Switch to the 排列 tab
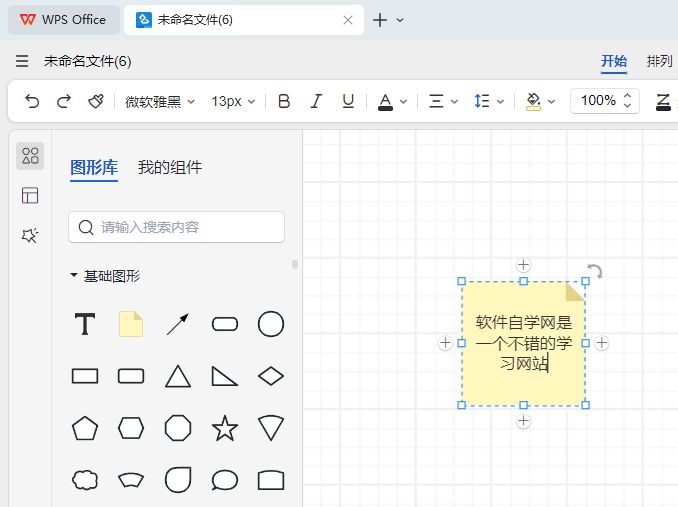Viewport: 678px width, 507px height. point(659,61)
